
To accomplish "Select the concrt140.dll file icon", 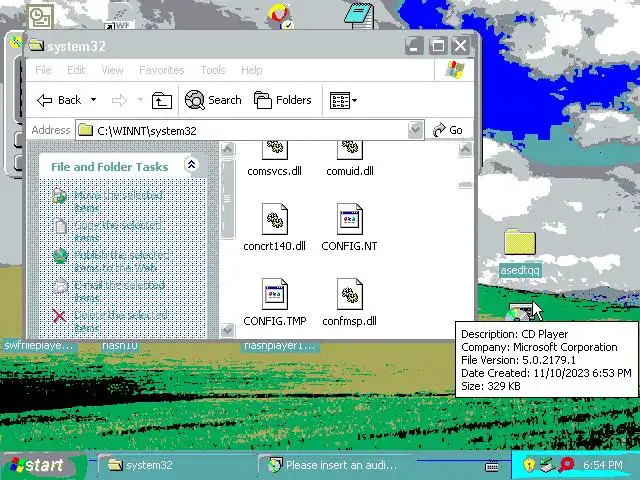I will pyautogui.click(x=275, y=219).
